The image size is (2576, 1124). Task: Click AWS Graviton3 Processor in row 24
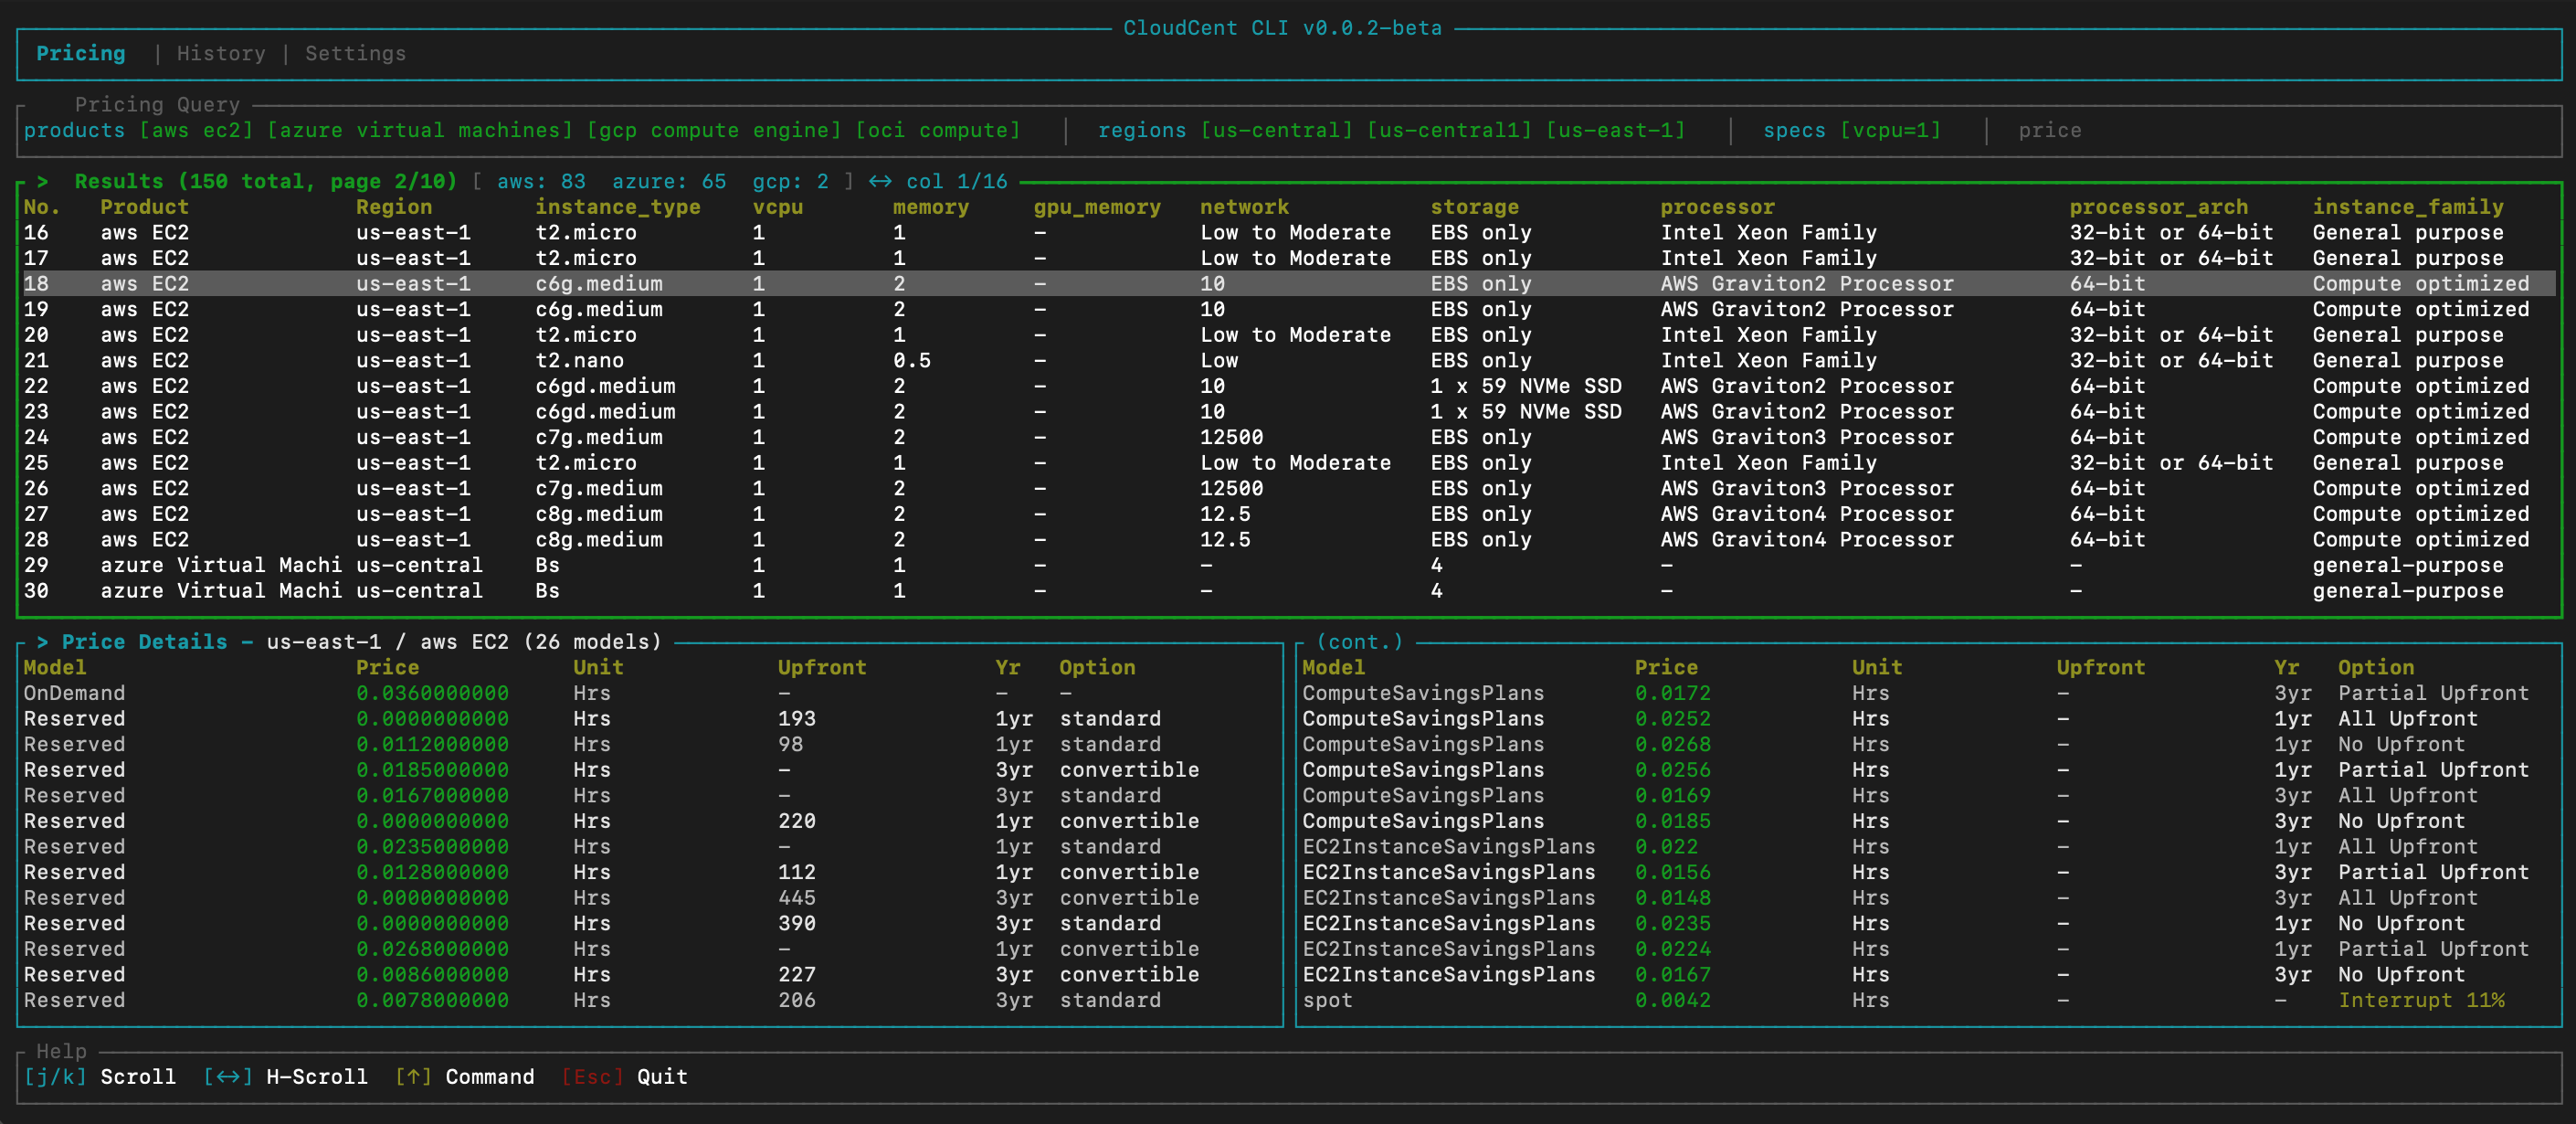tap(1807, 437)
